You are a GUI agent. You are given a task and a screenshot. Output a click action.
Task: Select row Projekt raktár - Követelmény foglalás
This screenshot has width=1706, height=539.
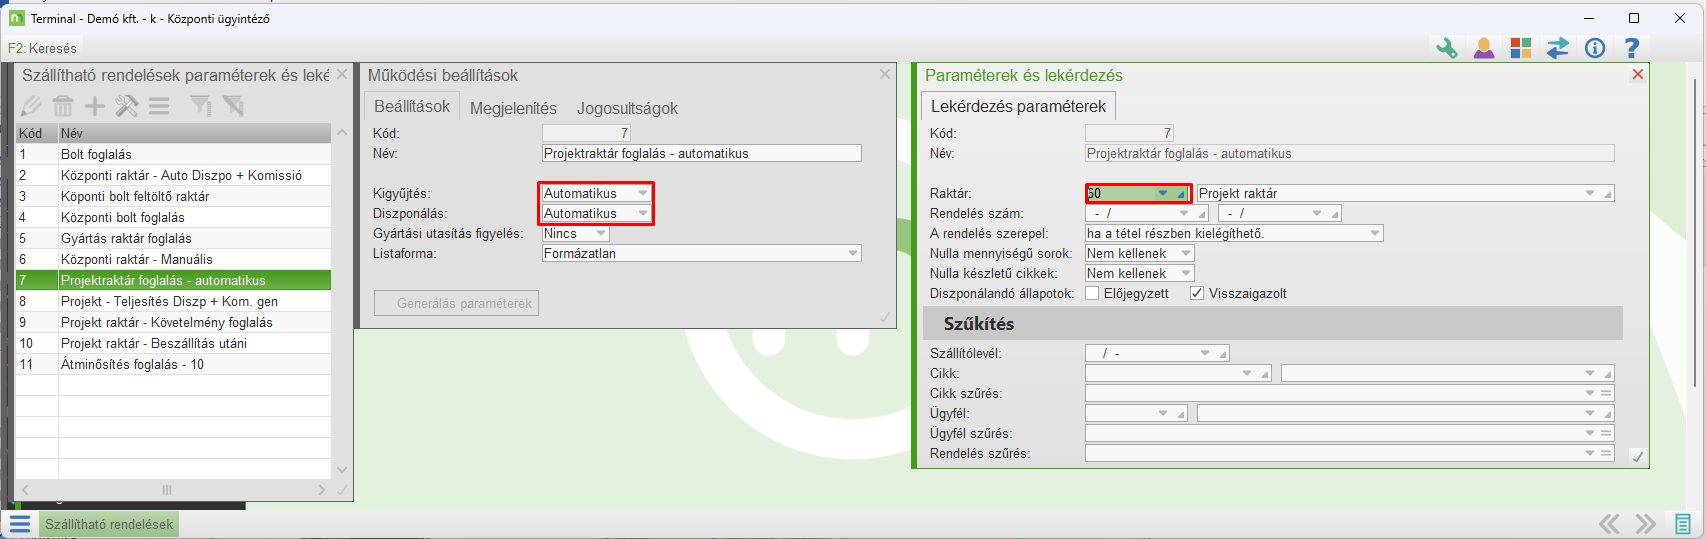pyautogui.click(x=173, y=322)
